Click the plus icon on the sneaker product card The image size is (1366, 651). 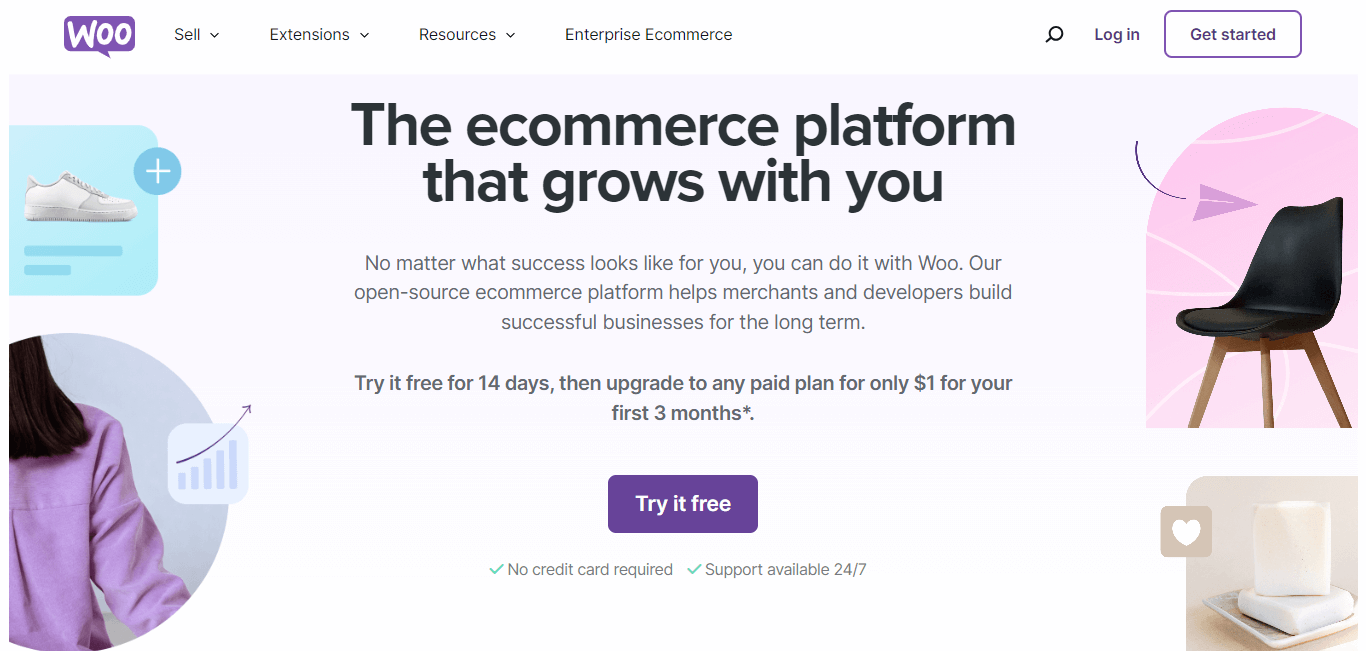(x=157, y=171)
